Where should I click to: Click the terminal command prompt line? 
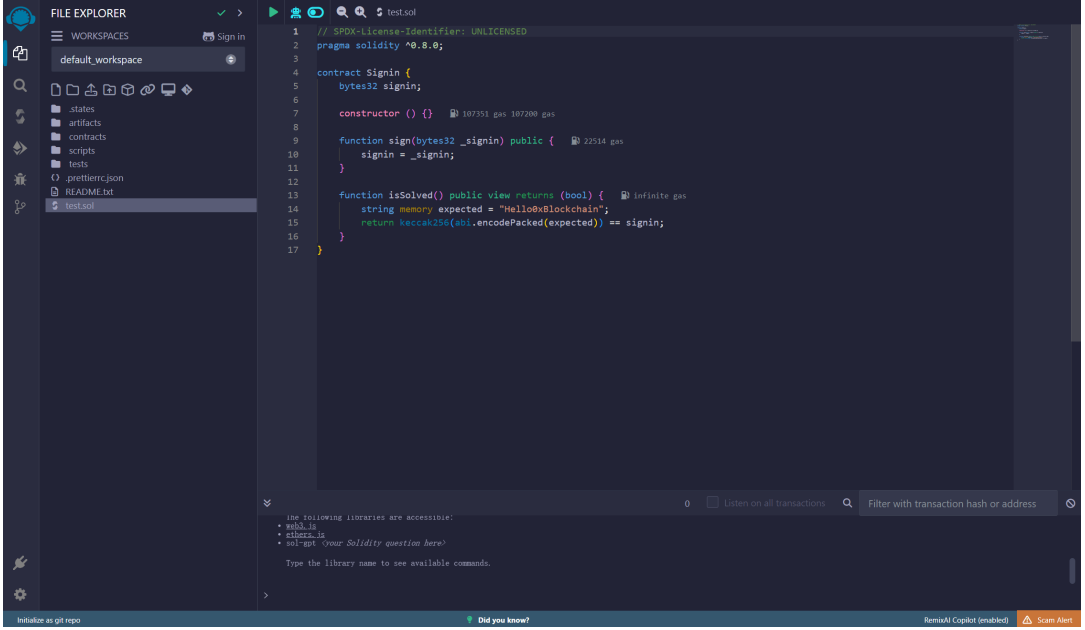664,595
